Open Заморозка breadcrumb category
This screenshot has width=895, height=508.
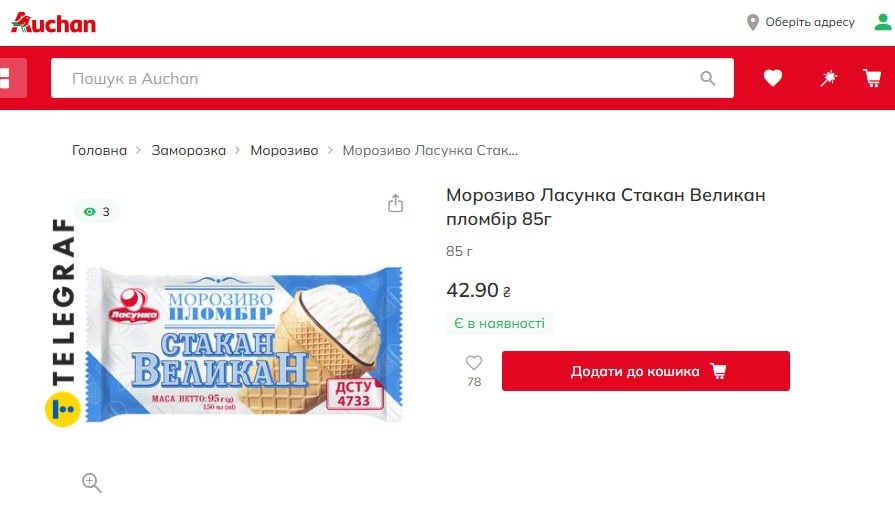(x=188, y=150)
